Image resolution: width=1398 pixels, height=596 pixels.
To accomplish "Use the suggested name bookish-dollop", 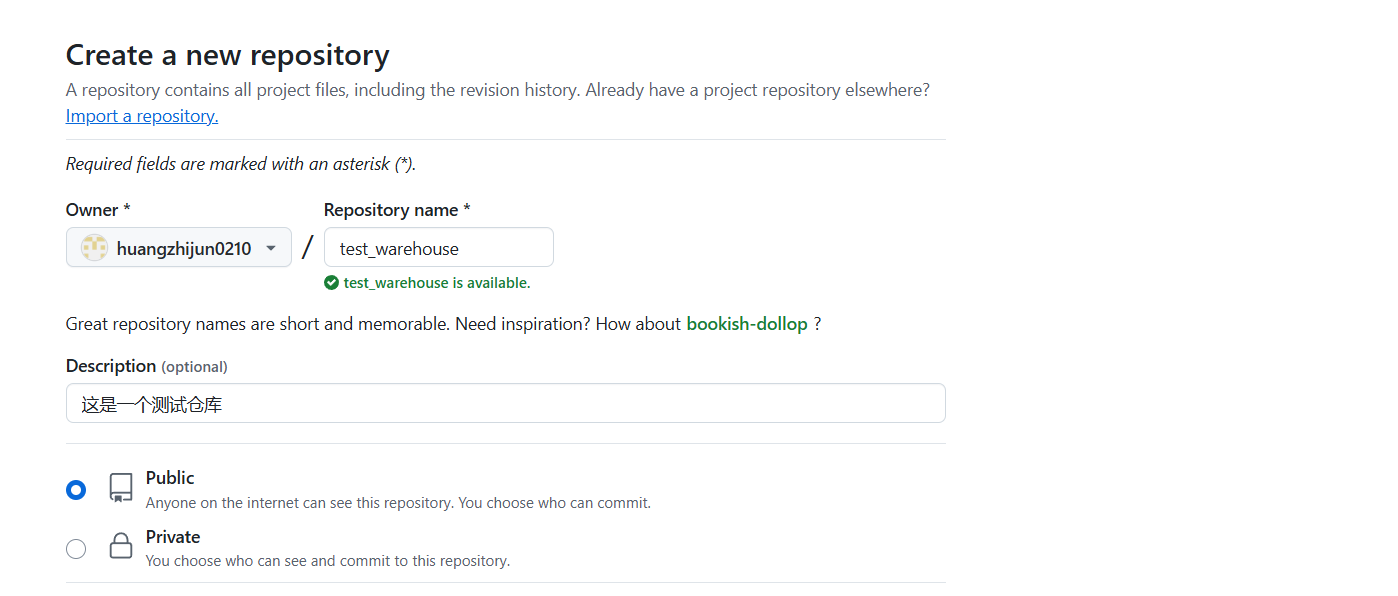I will point(747,324).
